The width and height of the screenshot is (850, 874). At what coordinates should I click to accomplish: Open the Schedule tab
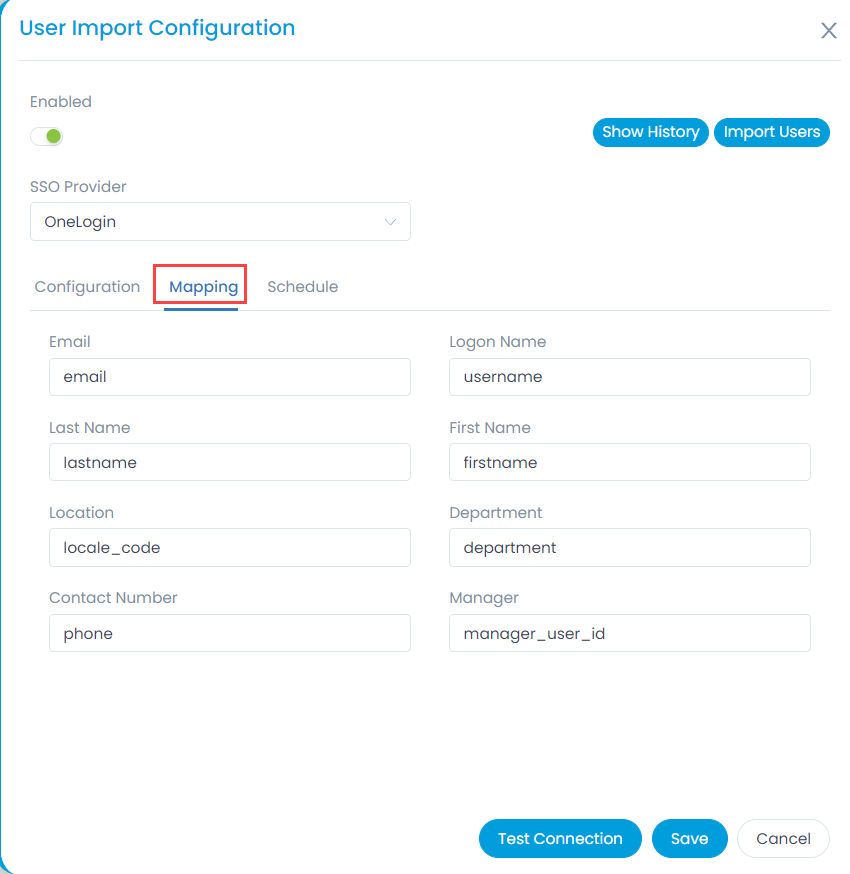click(x=303, y=287)
